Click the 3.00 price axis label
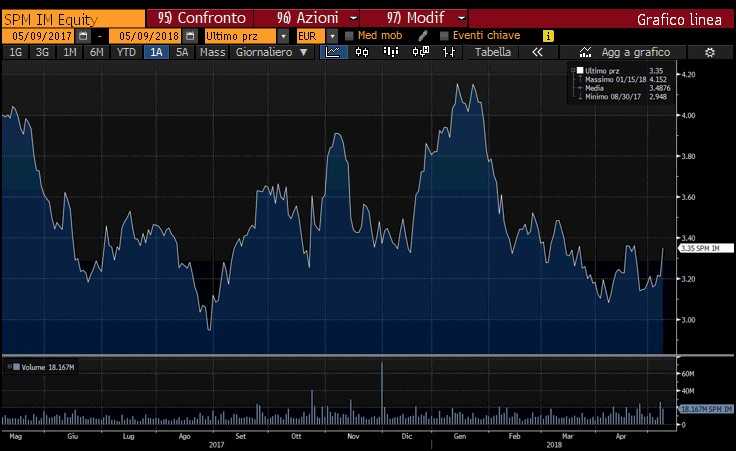The height and width of the screenshot is (451, 736). pyautogui.click(x=688, y=320)
